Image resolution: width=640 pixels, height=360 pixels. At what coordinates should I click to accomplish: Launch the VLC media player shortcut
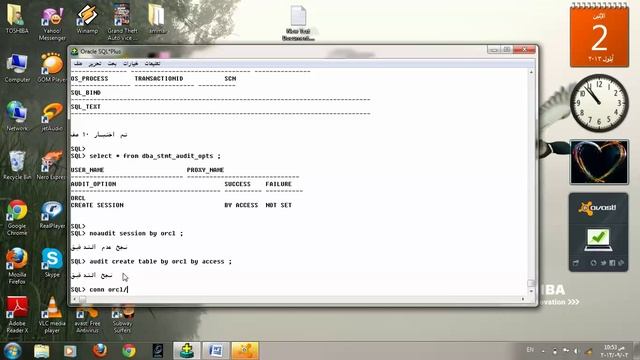[52, 315]
